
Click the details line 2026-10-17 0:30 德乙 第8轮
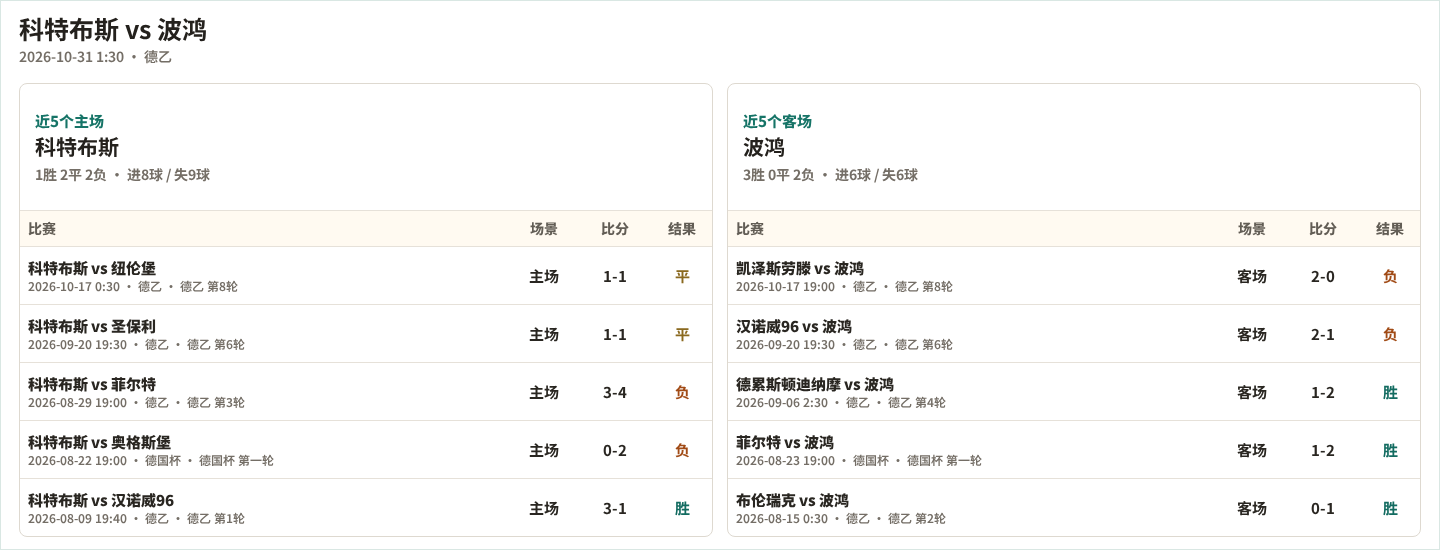tap(133, 287)
